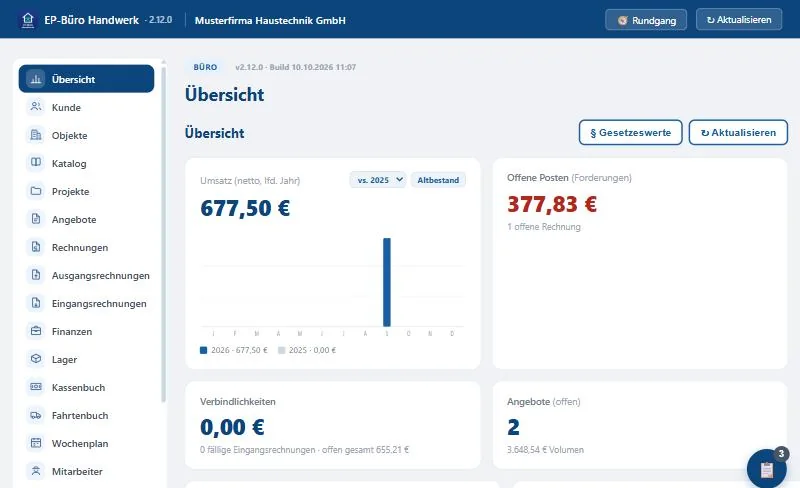Click the BÜRO badge label
The width and height of the screenshot is (800, 488).
pos(205,67)
